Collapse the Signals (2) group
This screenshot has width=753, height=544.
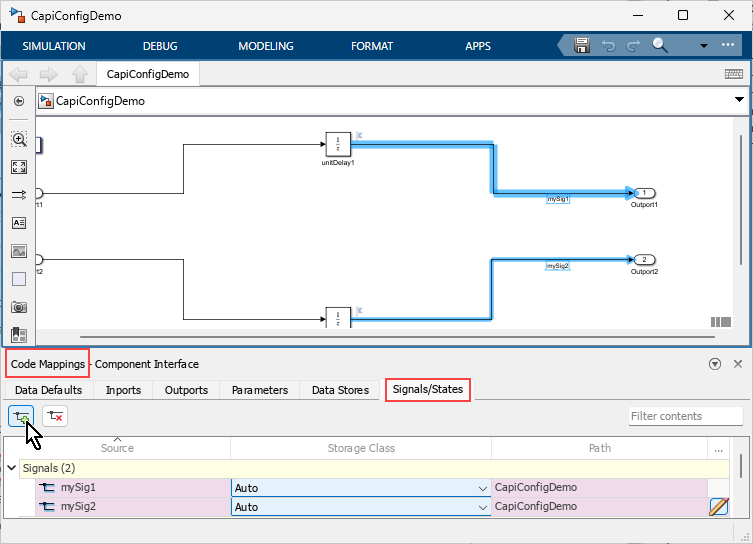click(x=12, y=468)
